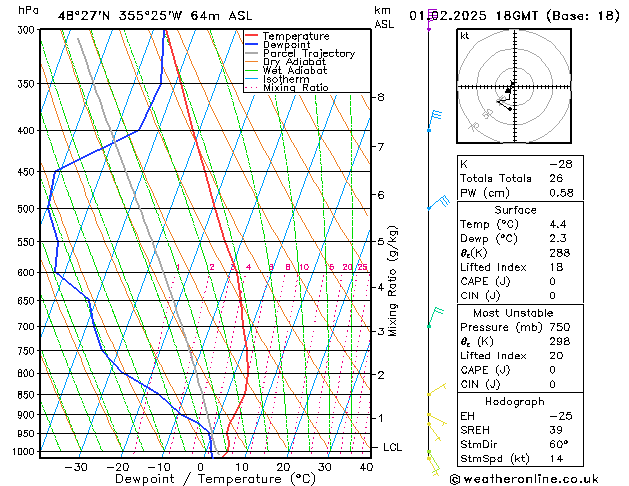Click the PW (cm) value 0.58

(562, 193)
